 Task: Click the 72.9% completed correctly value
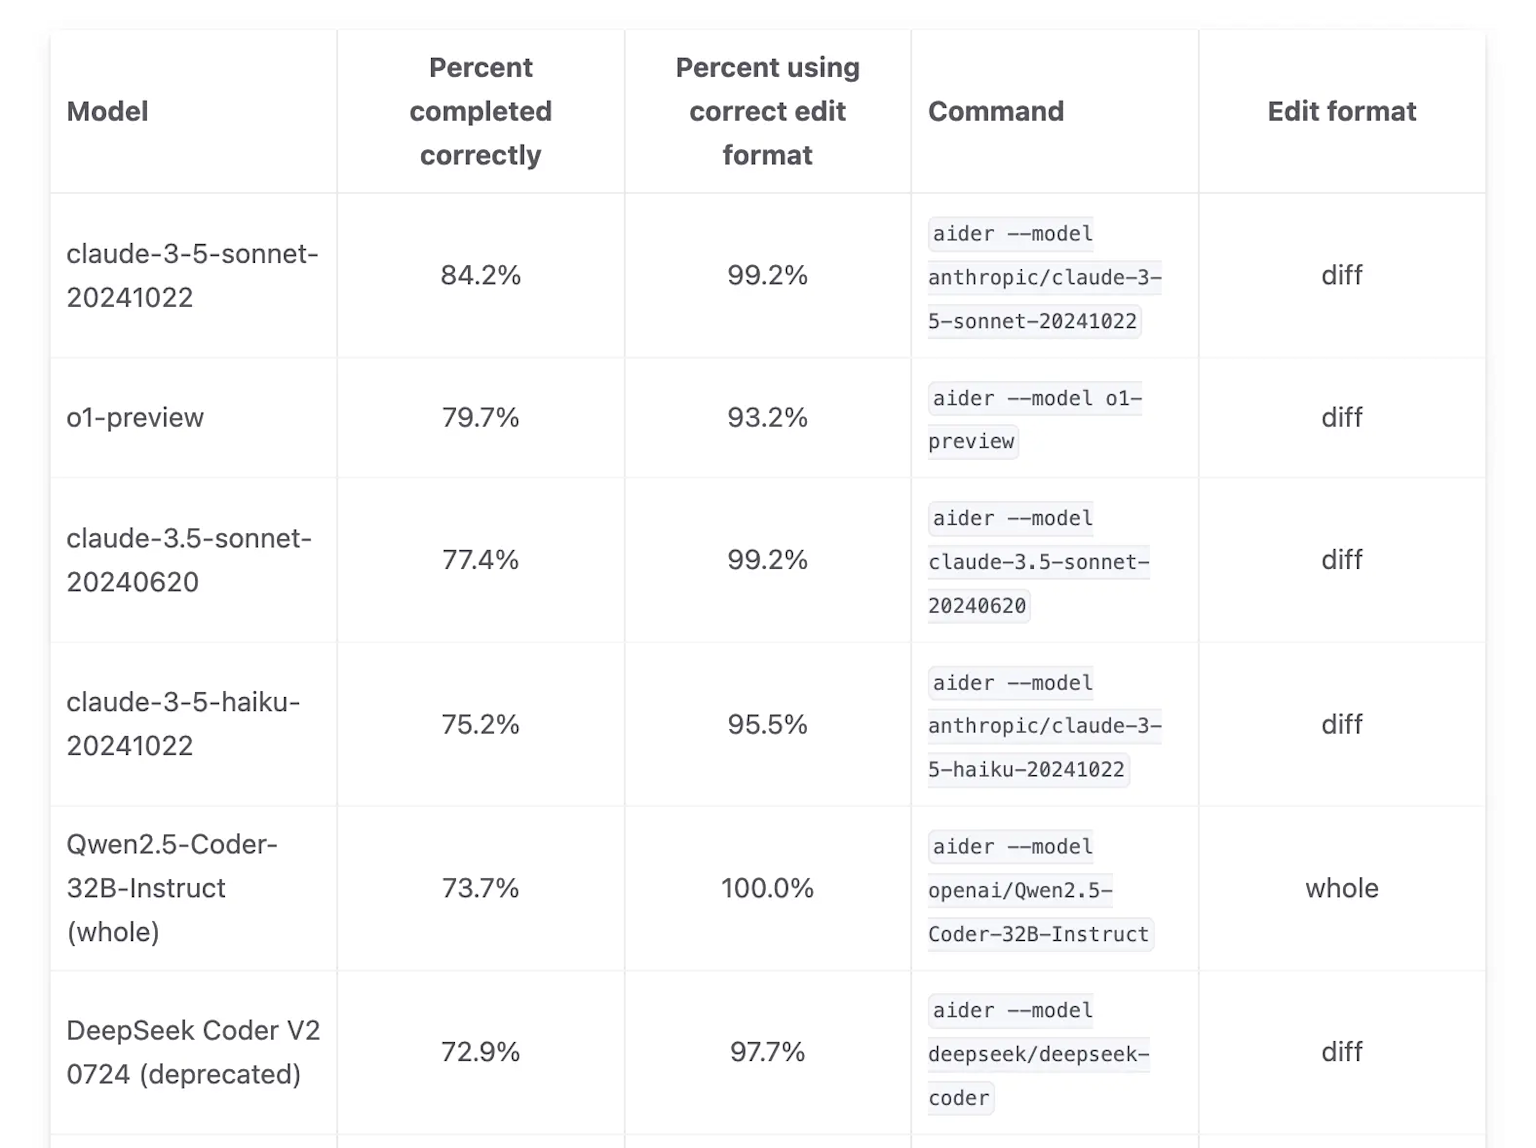[x=480, y=1052]
